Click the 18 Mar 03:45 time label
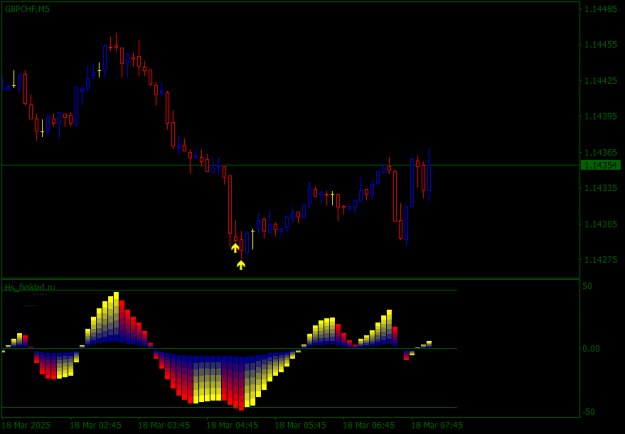 164,425
